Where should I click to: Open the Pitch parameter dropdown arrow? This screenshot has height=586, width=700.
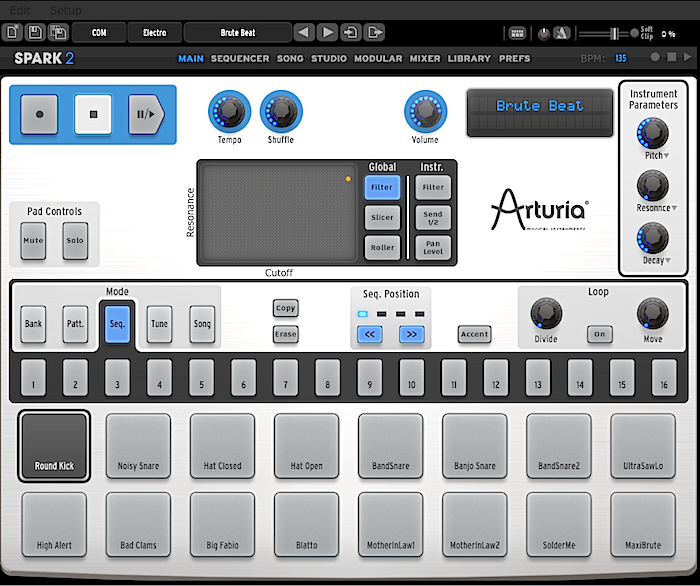click(666, 156)
